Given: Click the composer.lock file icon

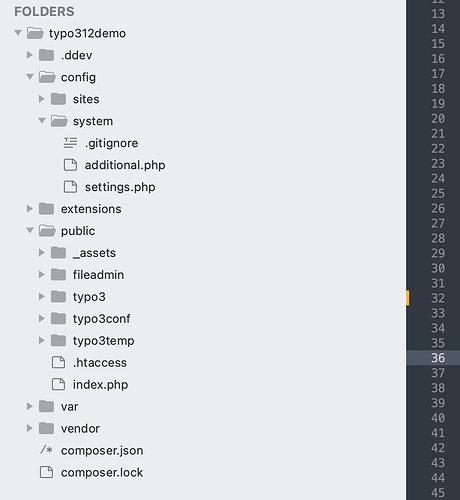Looking at the screenshot, I should pos(46,472).
